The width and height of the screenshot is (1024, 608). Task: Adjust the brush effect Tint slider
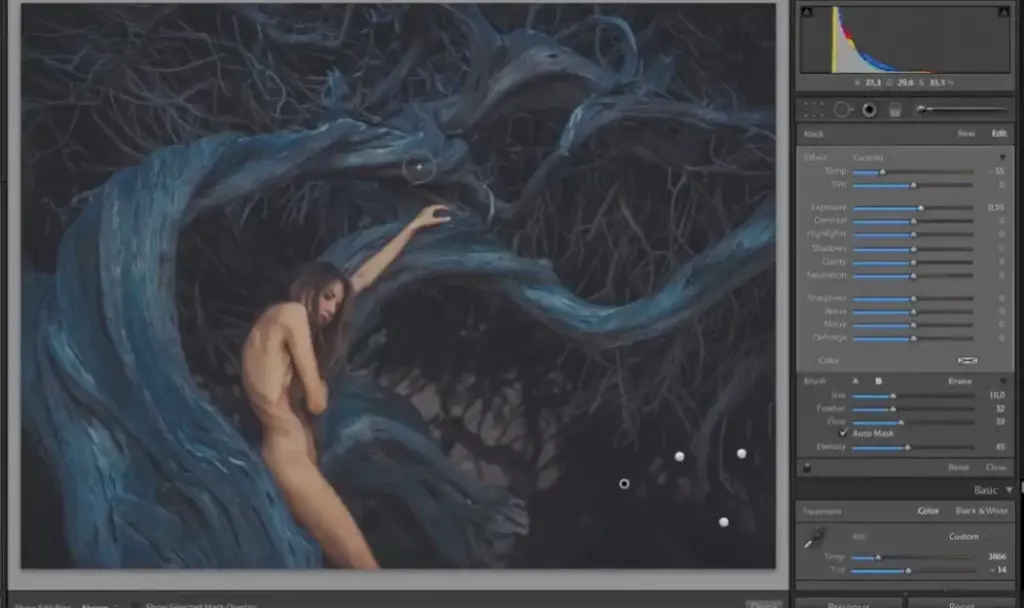pos(913,185)
